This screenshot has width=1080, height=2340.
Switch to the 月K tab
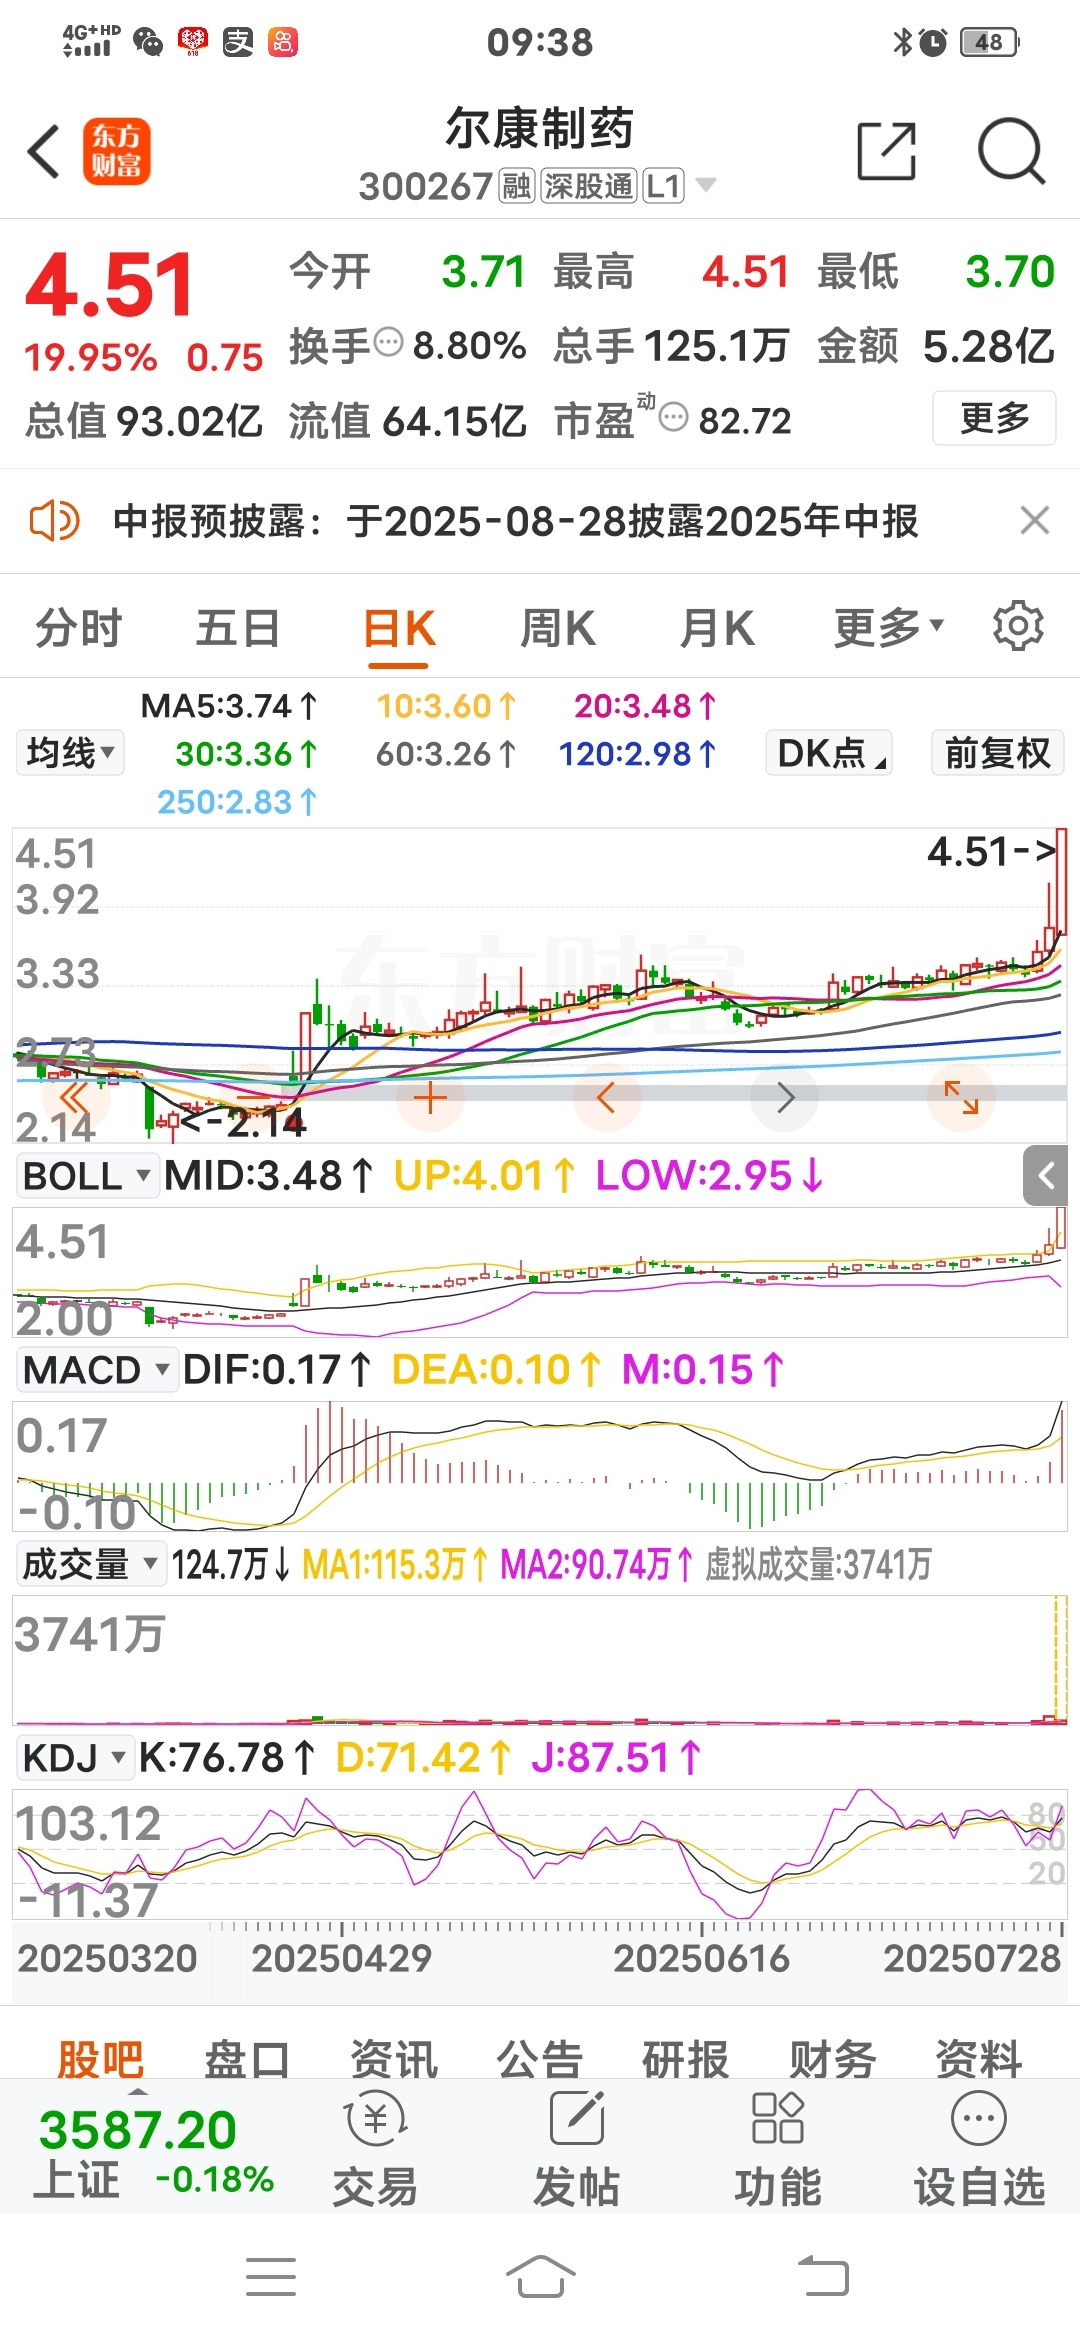pos(717,628)
